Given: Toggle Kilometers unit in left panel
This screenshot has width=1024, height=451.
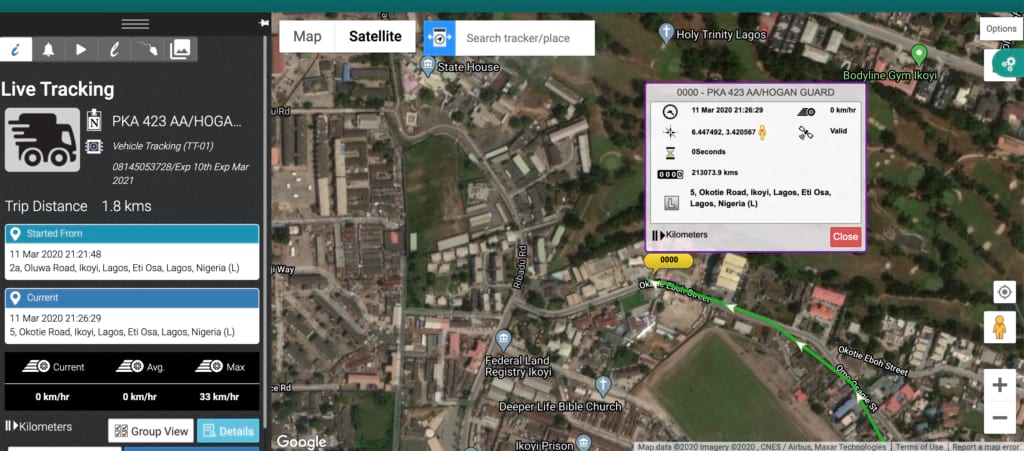Looking at the screenshot, I should [x=40, y=427].
